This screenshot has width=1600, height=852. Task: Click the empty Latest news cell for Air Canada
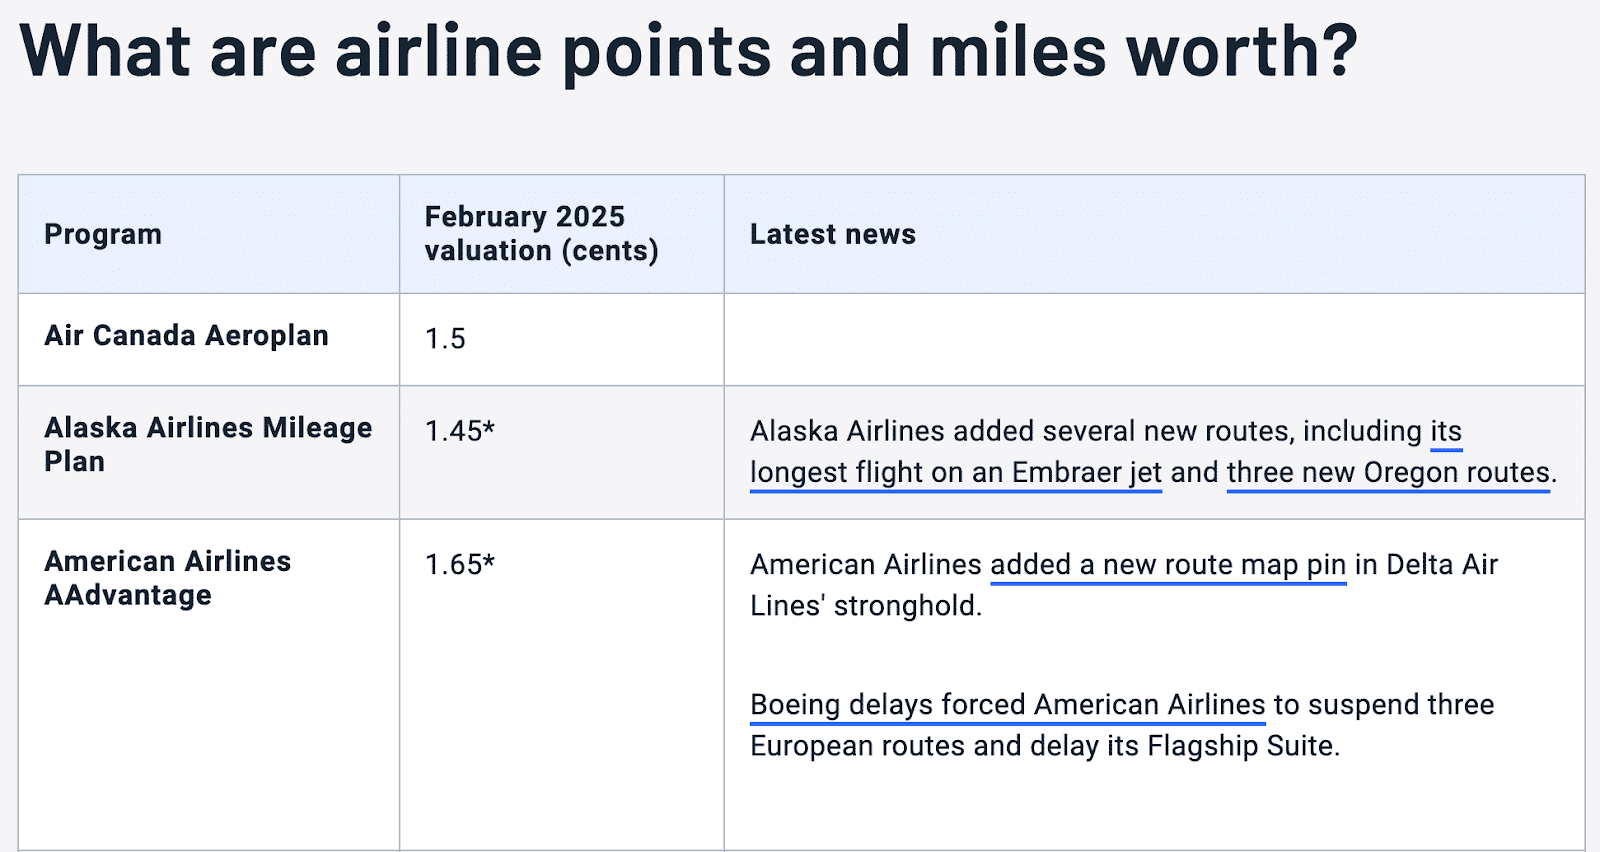[1153, 339]
